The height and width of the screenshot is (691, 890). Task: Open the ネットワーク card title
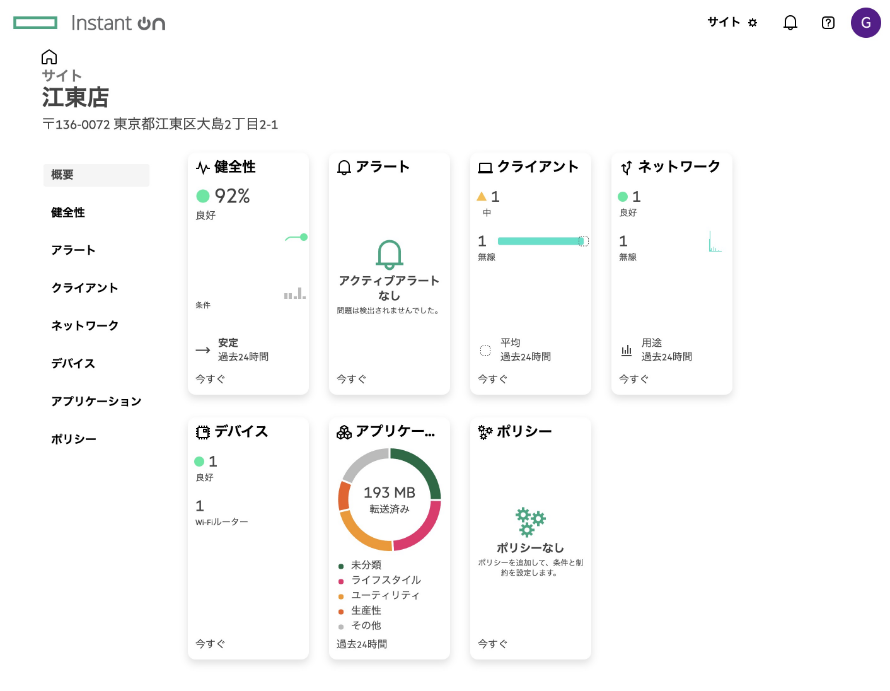(x=679, y=167)
